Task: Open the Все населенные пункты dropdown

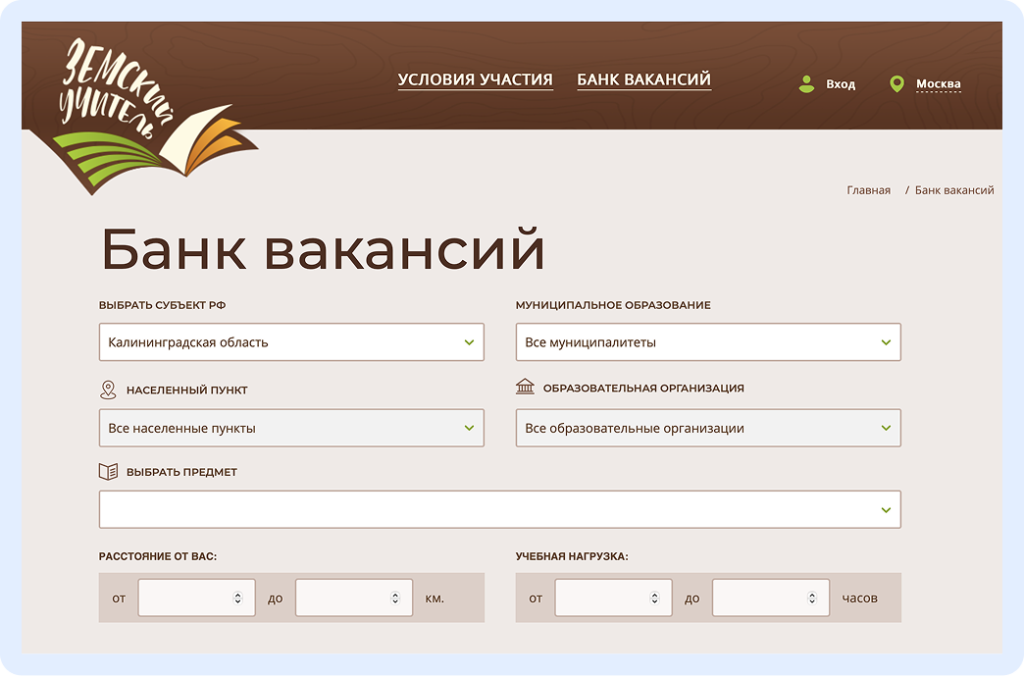Action: (291, 427)
